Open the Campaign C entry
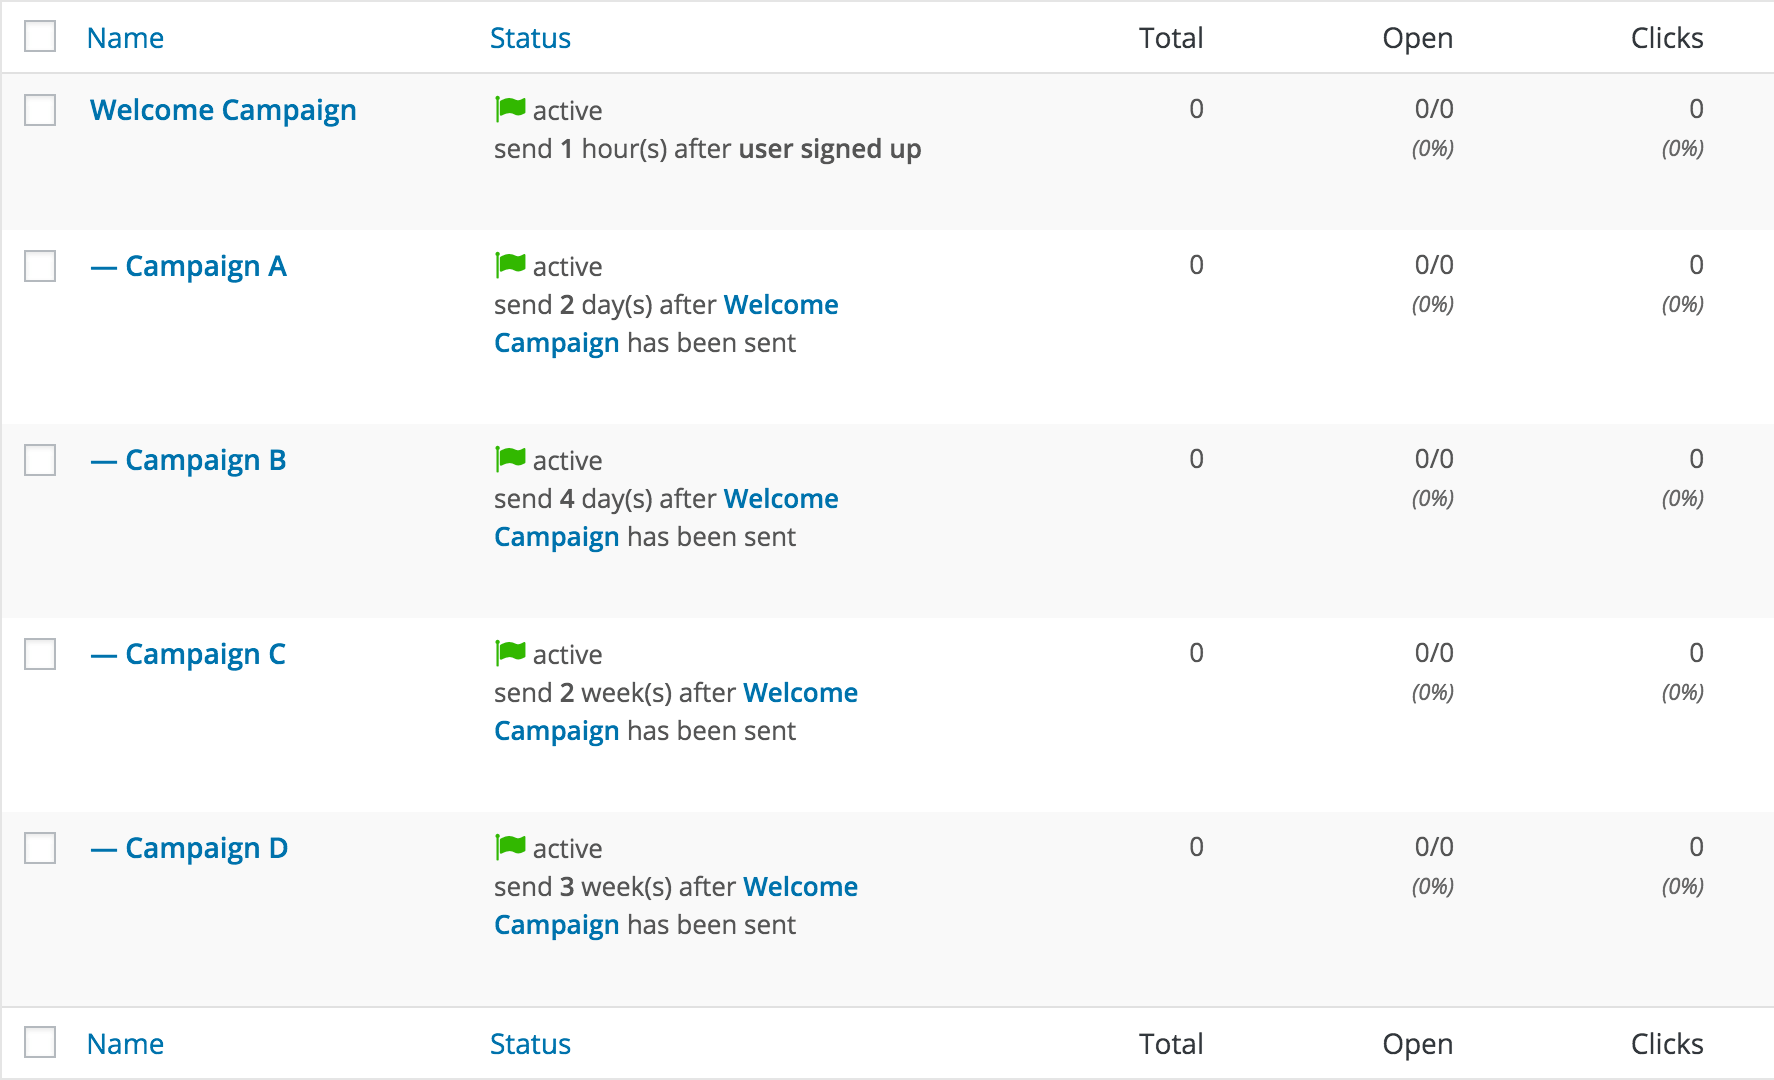 pos(206,654)
